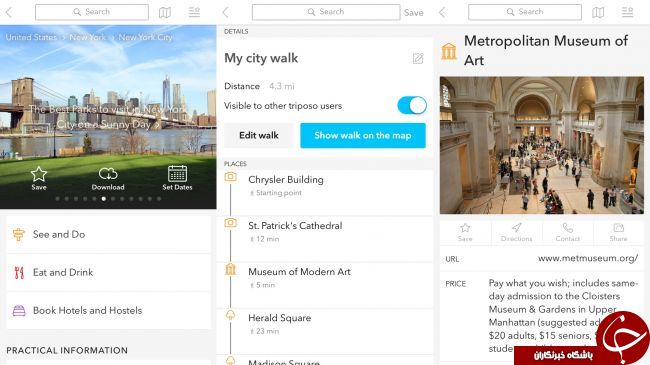The height and width of the screenshot is (365, 650).
Task: Click Save next to the middle search field
Action: point(414,12)
